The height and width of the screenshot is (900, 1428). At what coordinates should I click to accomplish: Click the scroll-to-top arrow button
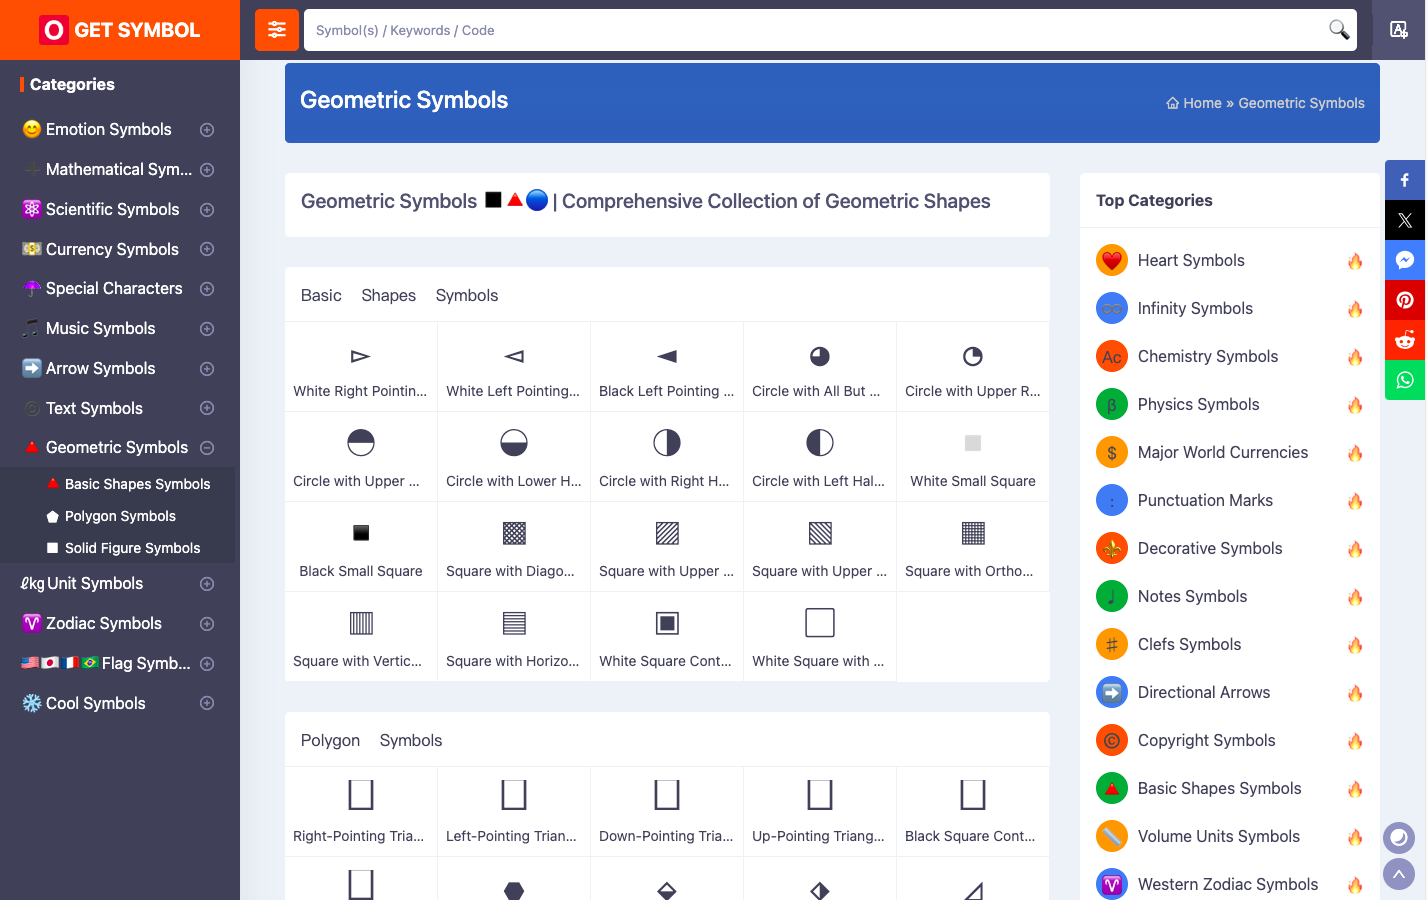point(1399,874)
